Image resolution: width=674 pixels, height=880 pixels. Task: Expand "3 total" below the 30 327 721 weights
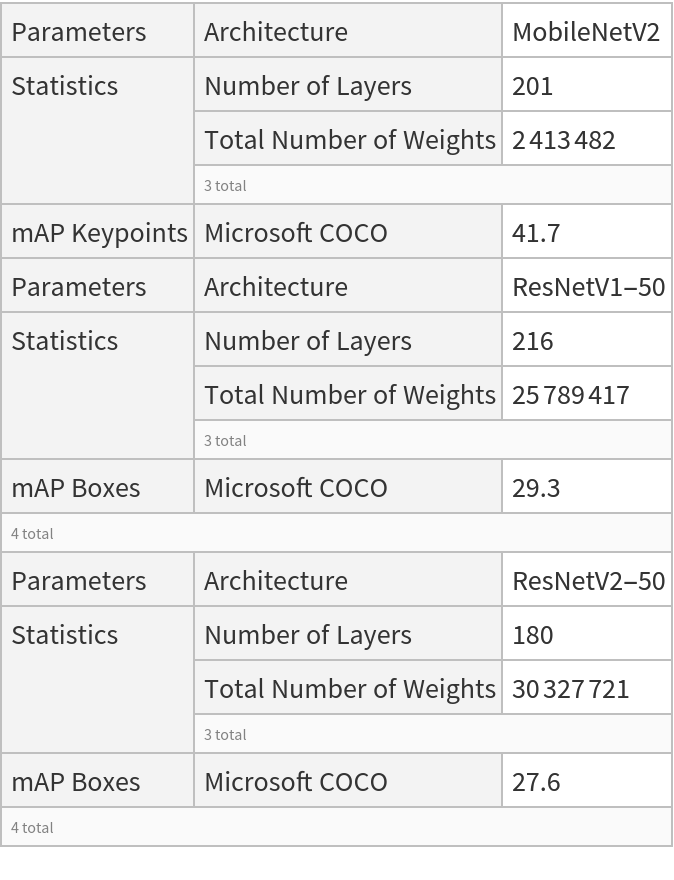click(x=225, y=735)
